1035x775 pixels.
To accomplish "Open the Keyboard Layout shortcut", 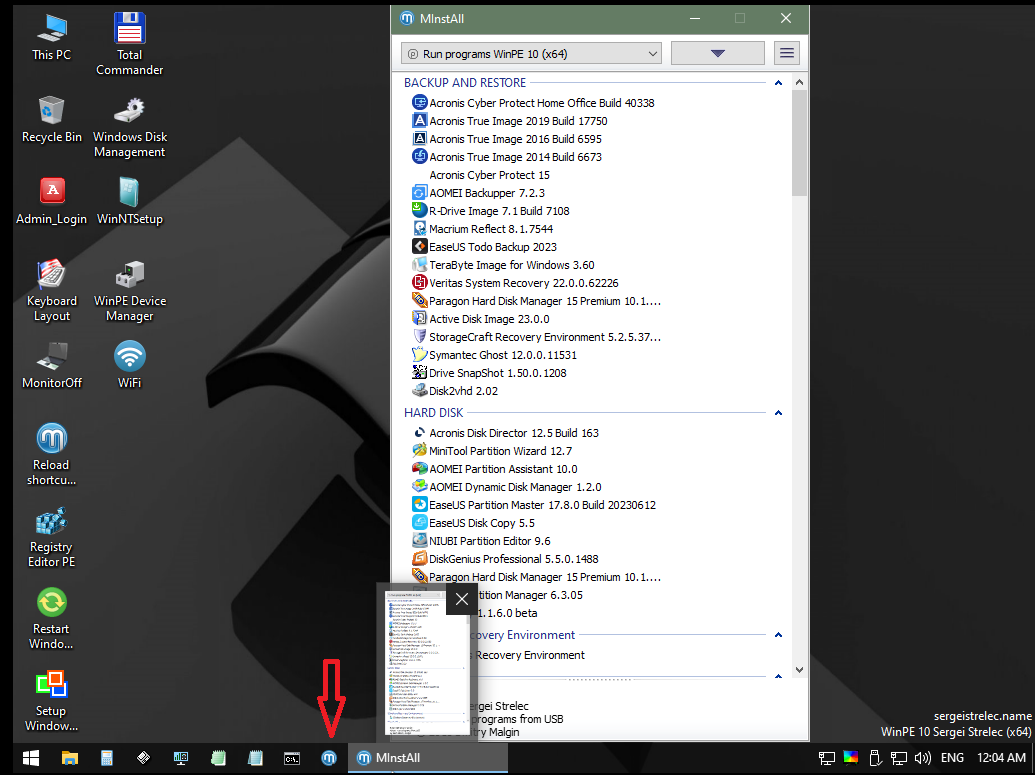I will (x=51, y=290).
